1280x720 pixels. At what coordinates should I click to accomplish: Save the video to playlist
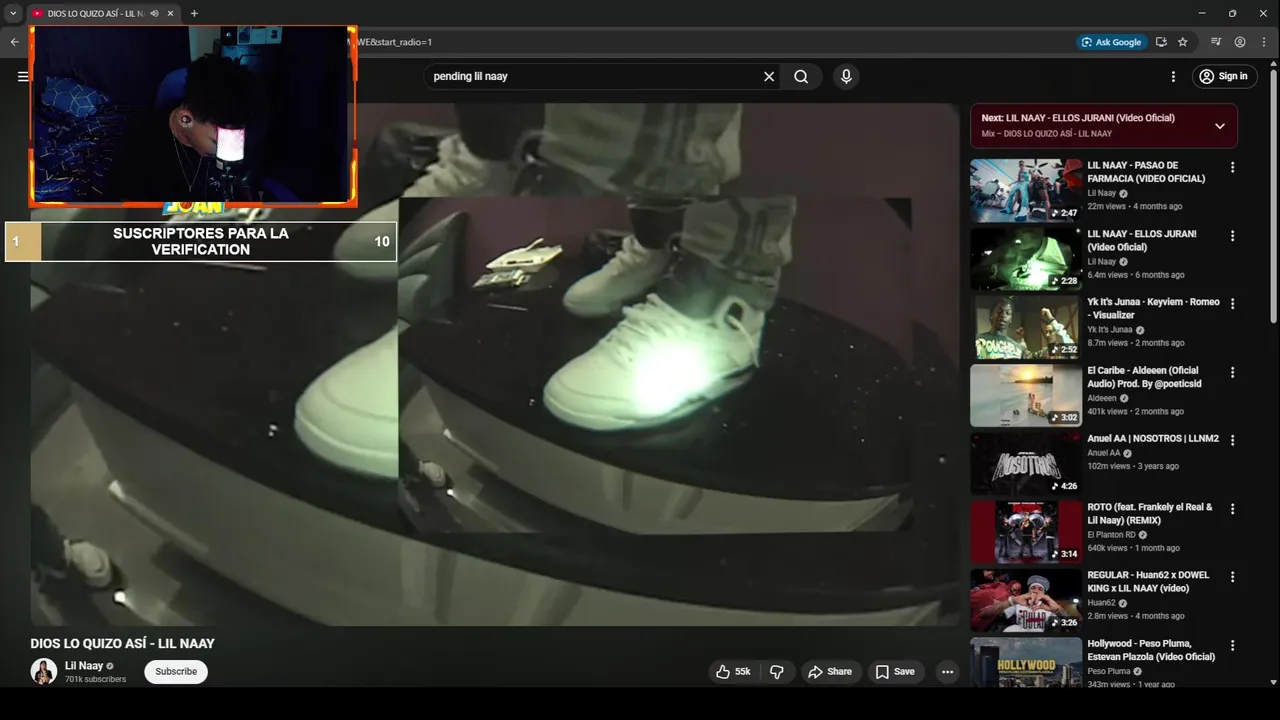pyautogui.click(x=895, y=672)
